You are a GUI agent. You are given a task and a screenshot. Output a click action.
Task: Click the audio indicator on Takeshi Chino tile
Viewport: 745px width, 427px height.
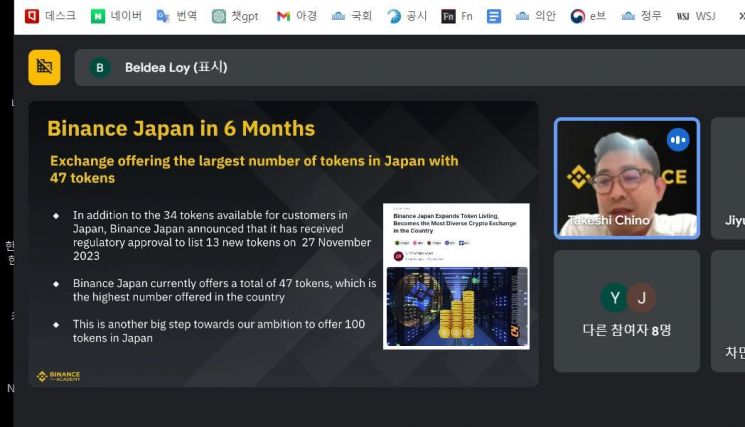pyautogui.click(x=678, y=139)
